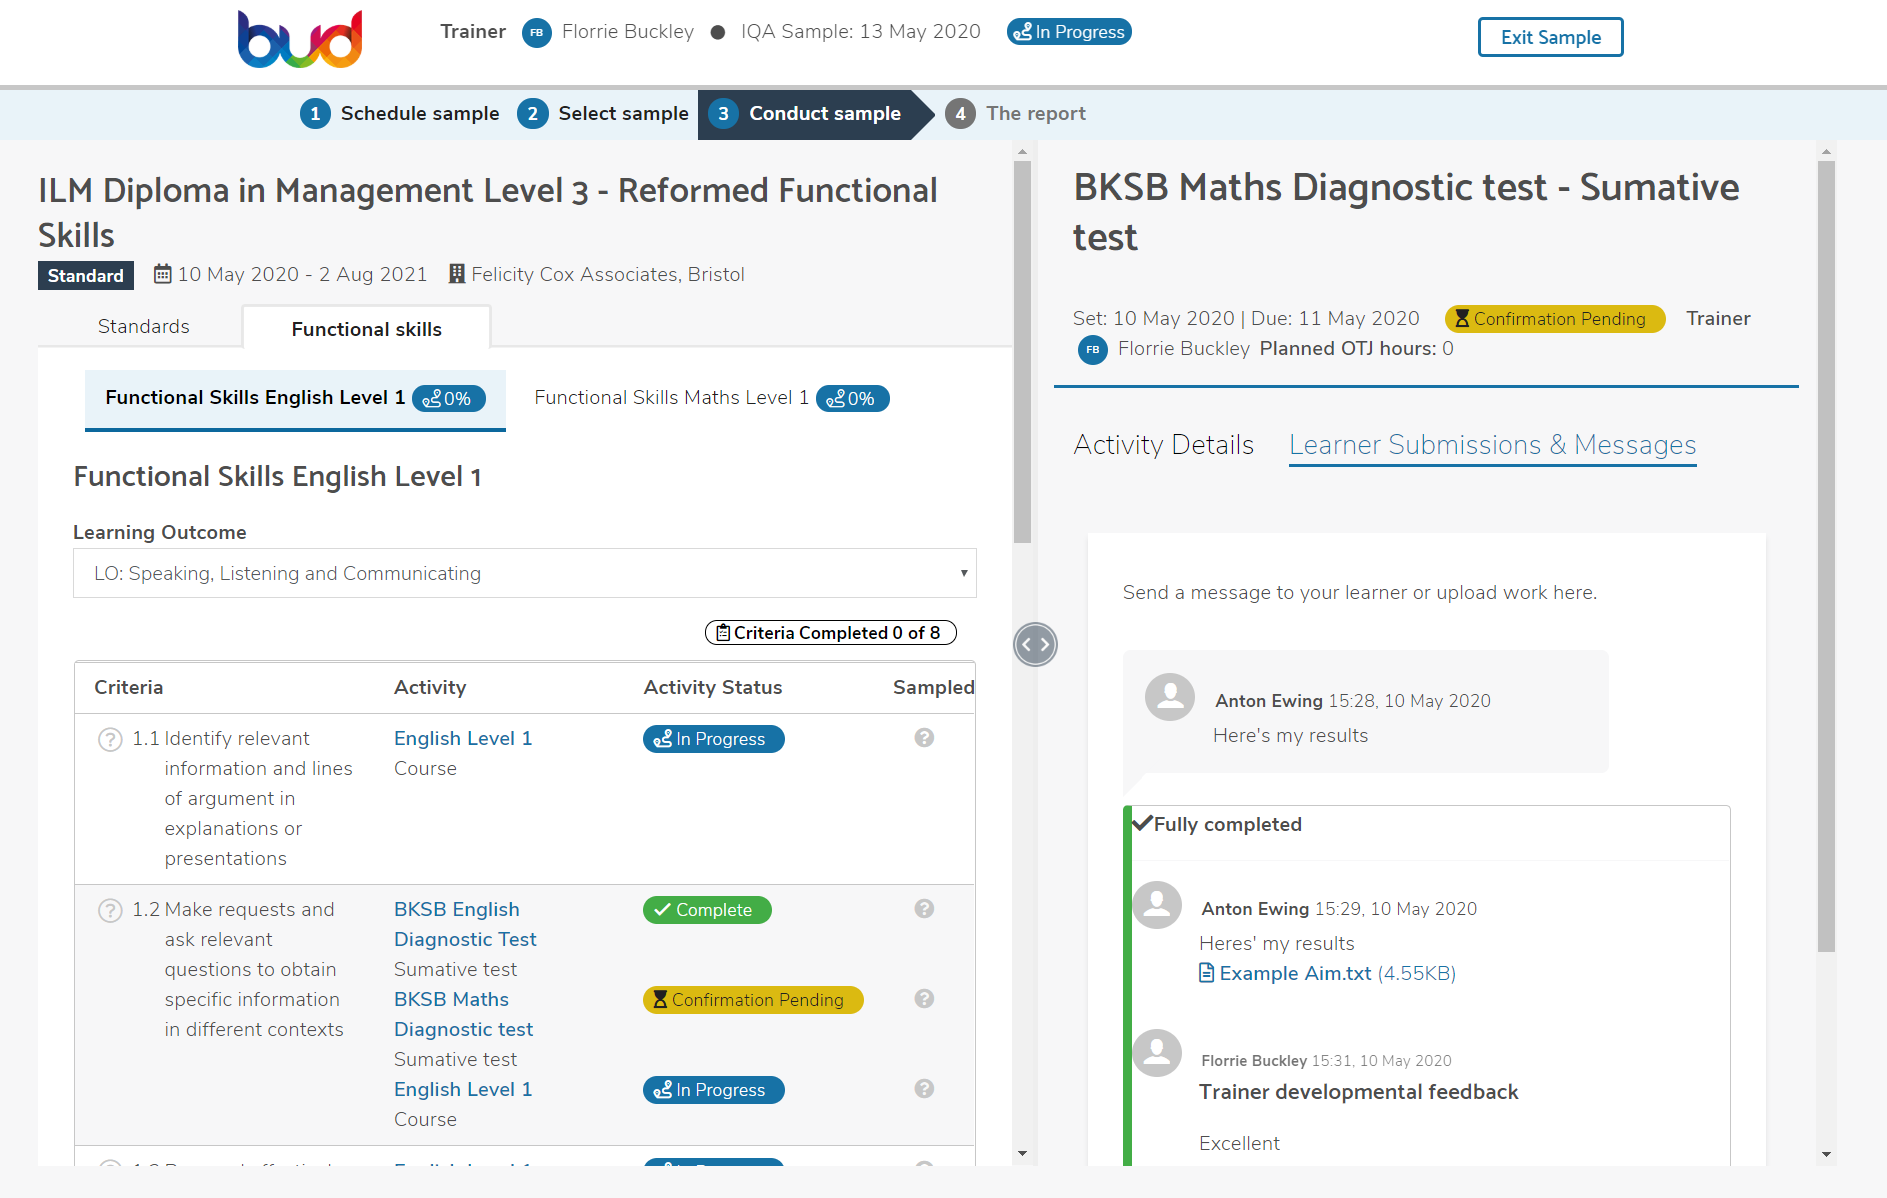Click the Activity Status column header

click(x=713, y=687)
